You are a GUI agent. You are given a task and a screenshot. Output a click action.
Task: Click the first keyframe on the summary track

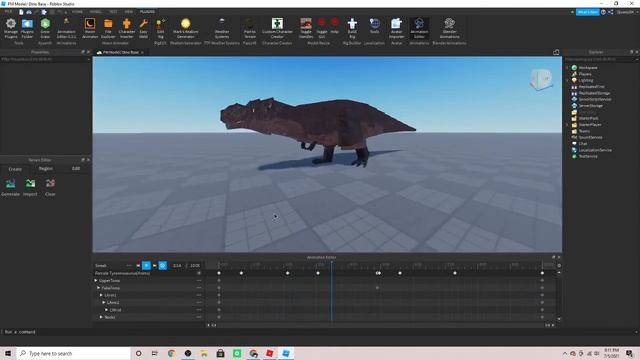(x=219, y=273)
